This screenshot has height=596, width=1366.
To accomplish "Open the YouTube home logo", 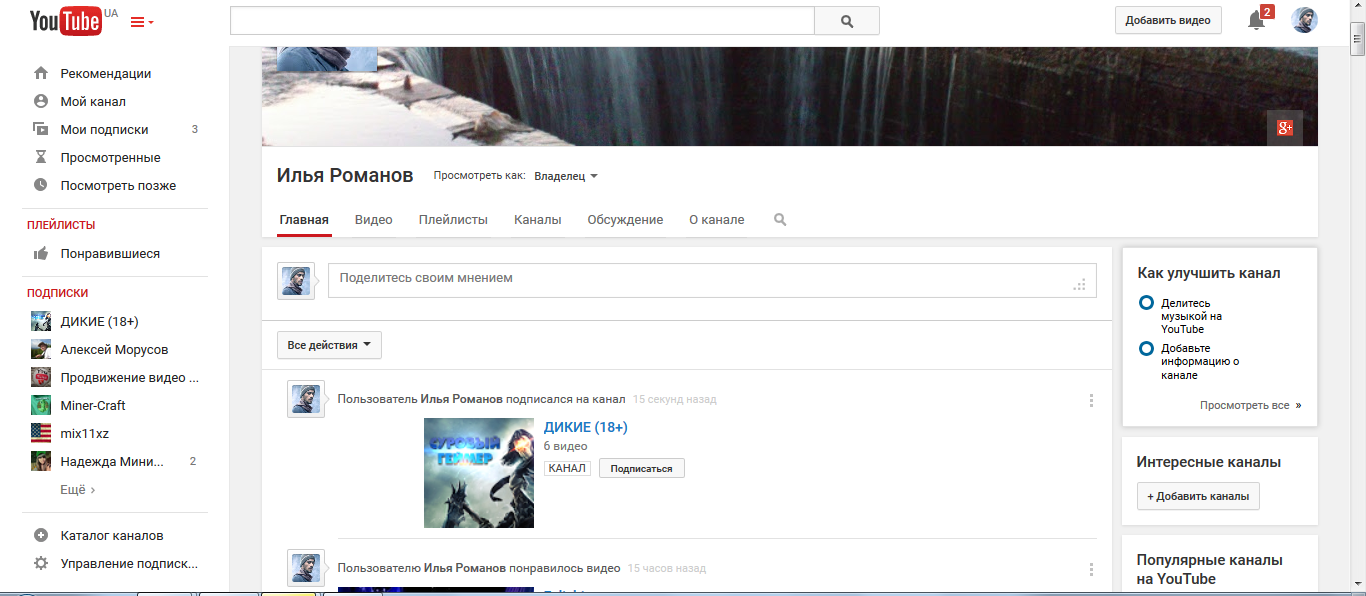I will click(x=66, y=20).
